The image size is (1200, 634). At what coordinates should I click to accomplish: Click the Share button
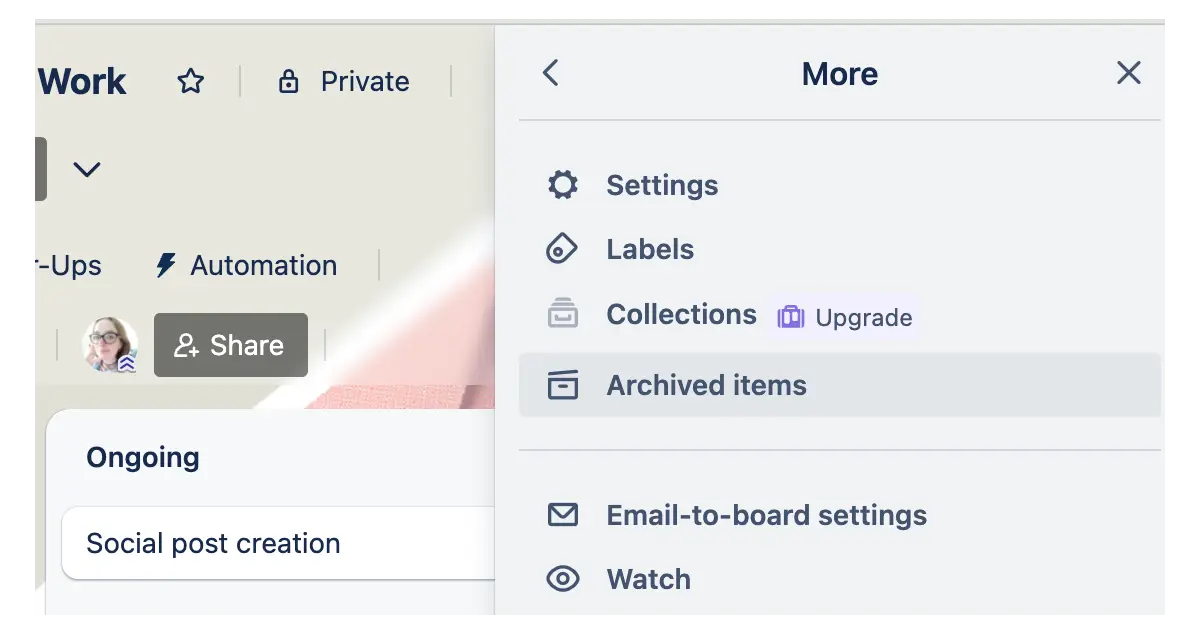pyautogui.click(x=231, y=345)
